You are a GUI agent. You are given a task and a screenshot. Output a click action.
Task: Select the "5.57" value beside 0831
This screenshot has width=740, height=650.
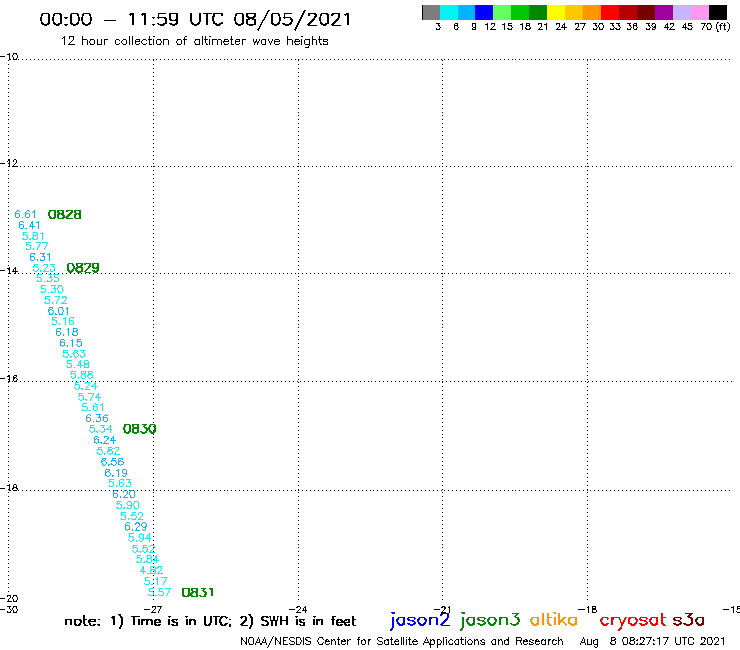point(159,592)
